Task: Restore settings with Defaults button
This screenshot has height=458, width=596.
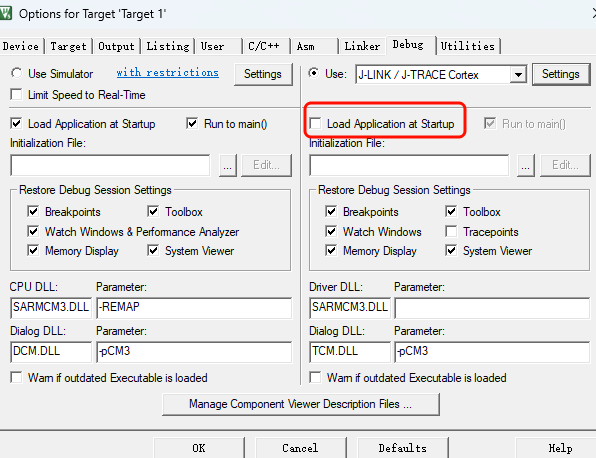Action: (403, 448)
